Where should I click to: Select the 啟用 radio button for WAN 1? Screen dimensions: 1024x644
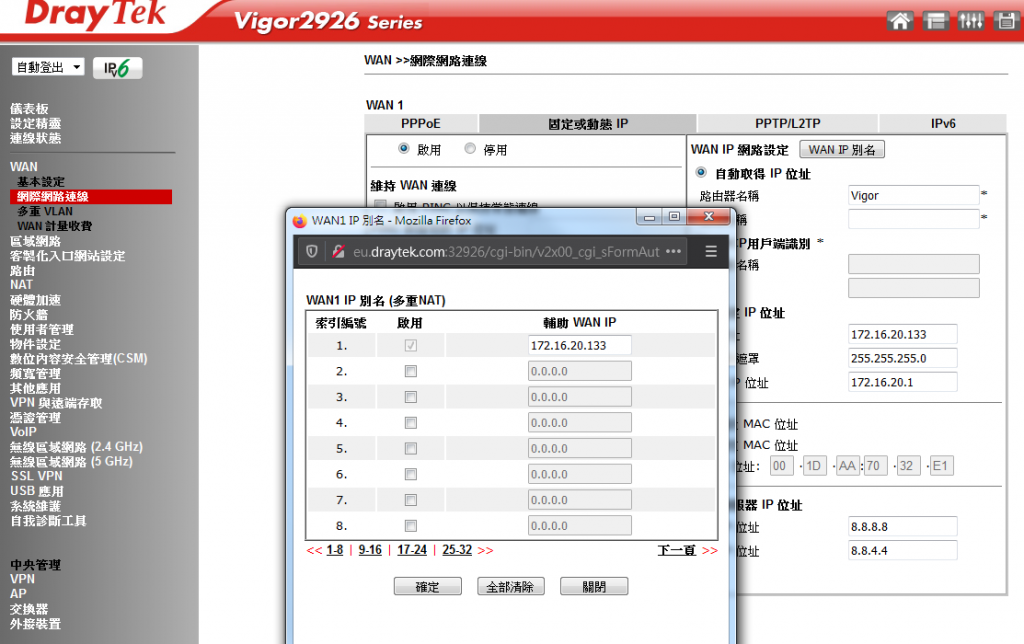[404, 148]
